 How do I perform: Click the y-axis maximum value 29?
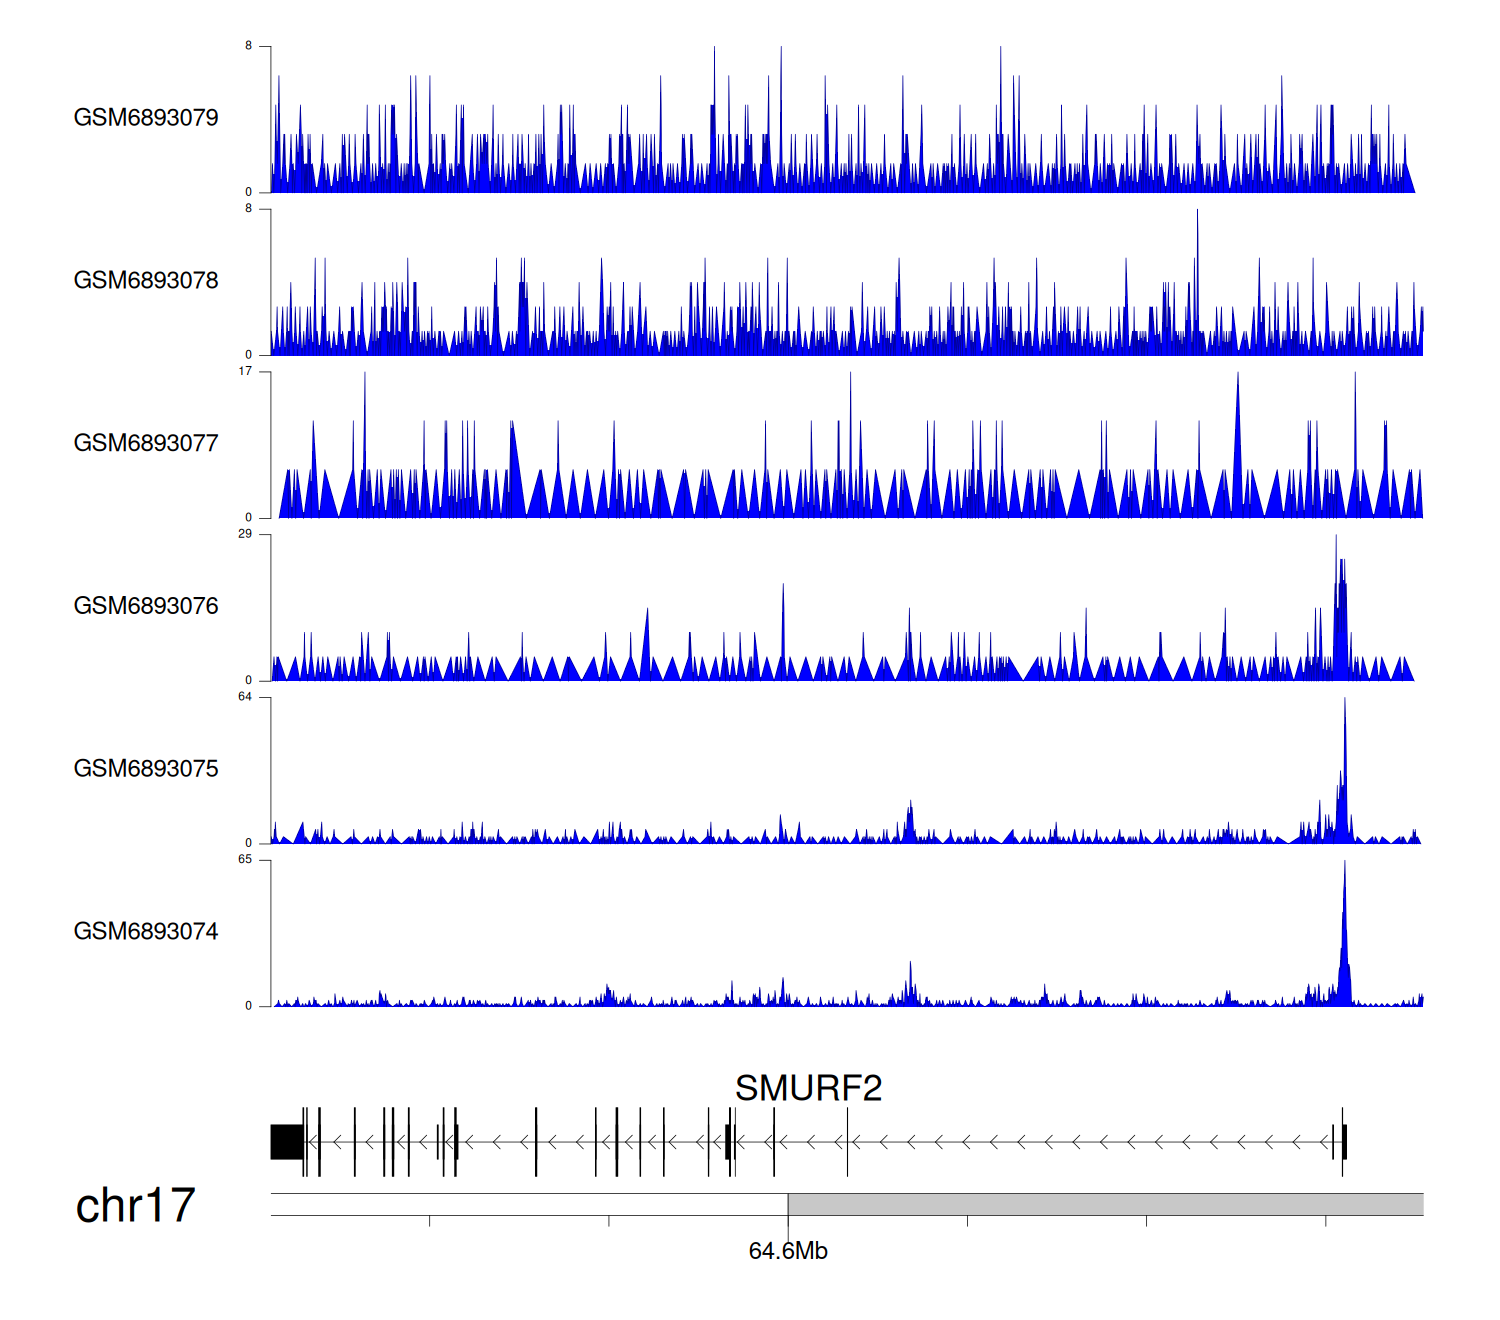[245, 534]
